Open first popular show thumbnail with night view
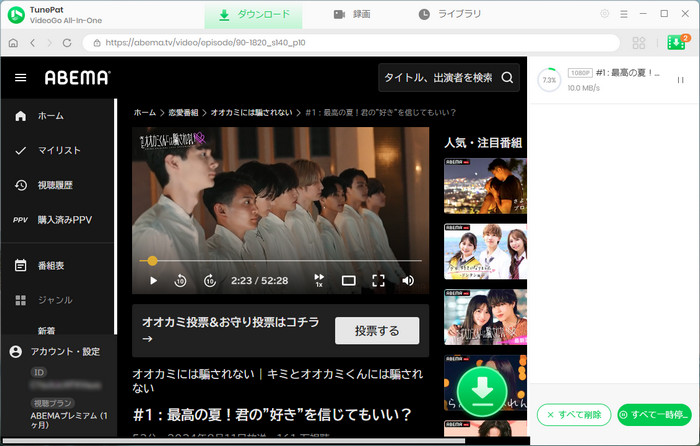 pos(485,186)
